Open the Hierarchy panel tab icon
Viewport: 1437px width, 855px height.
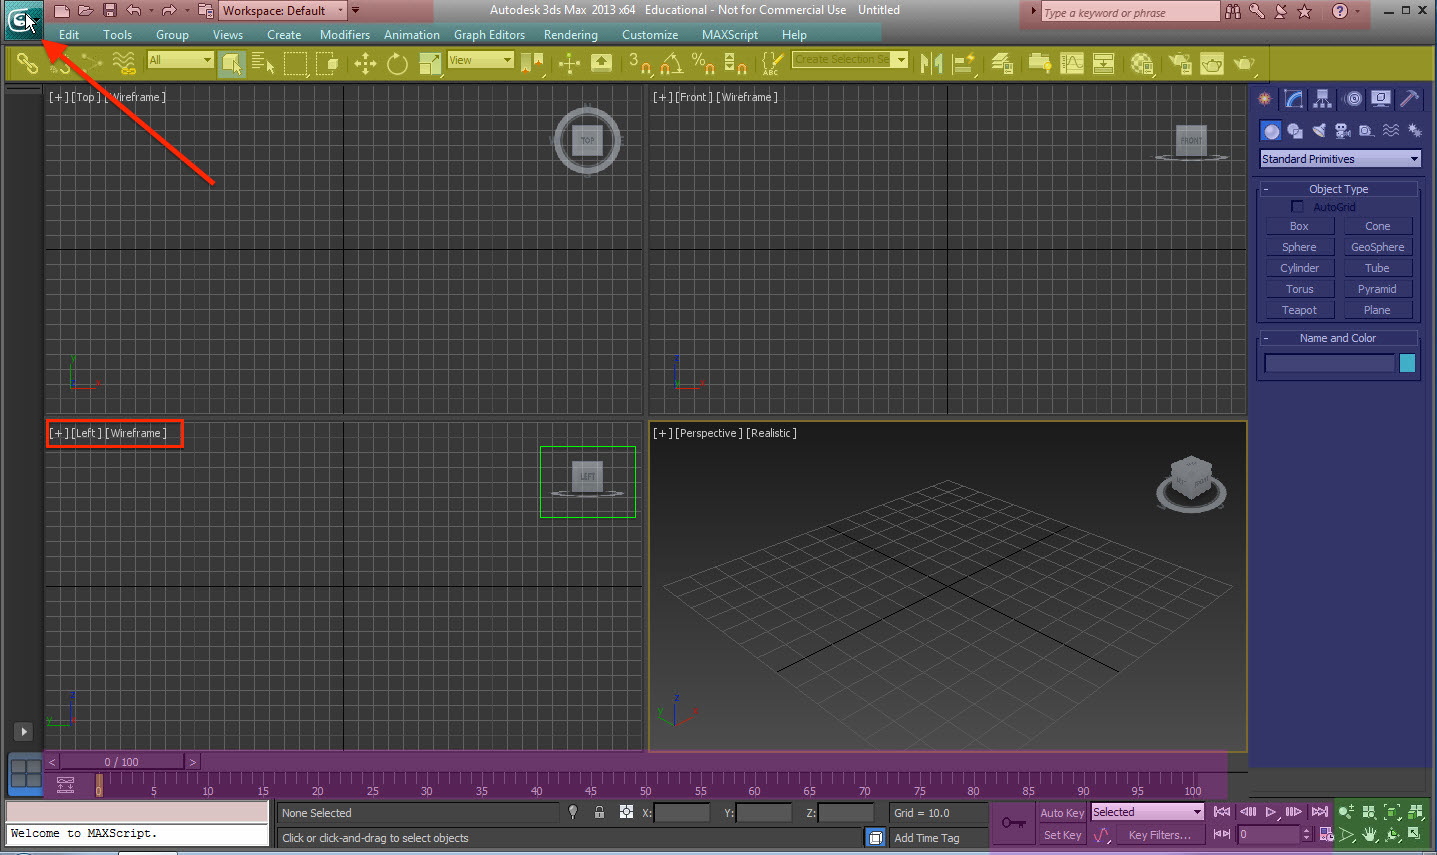1323,99
